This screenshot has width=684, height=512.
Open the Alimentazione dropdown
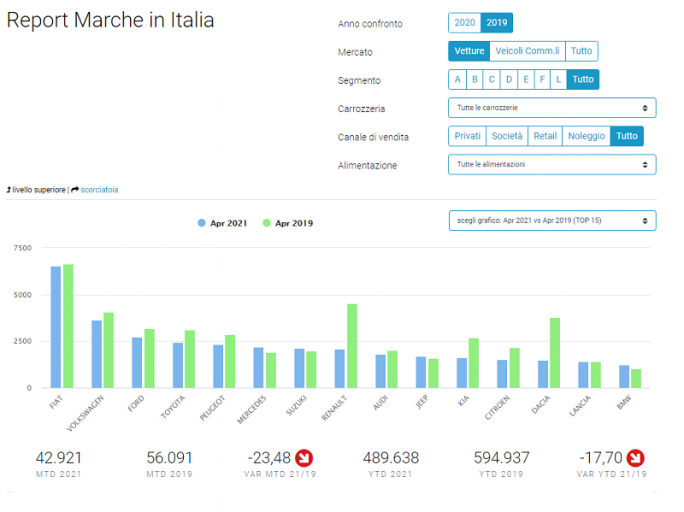pos(552,164)
